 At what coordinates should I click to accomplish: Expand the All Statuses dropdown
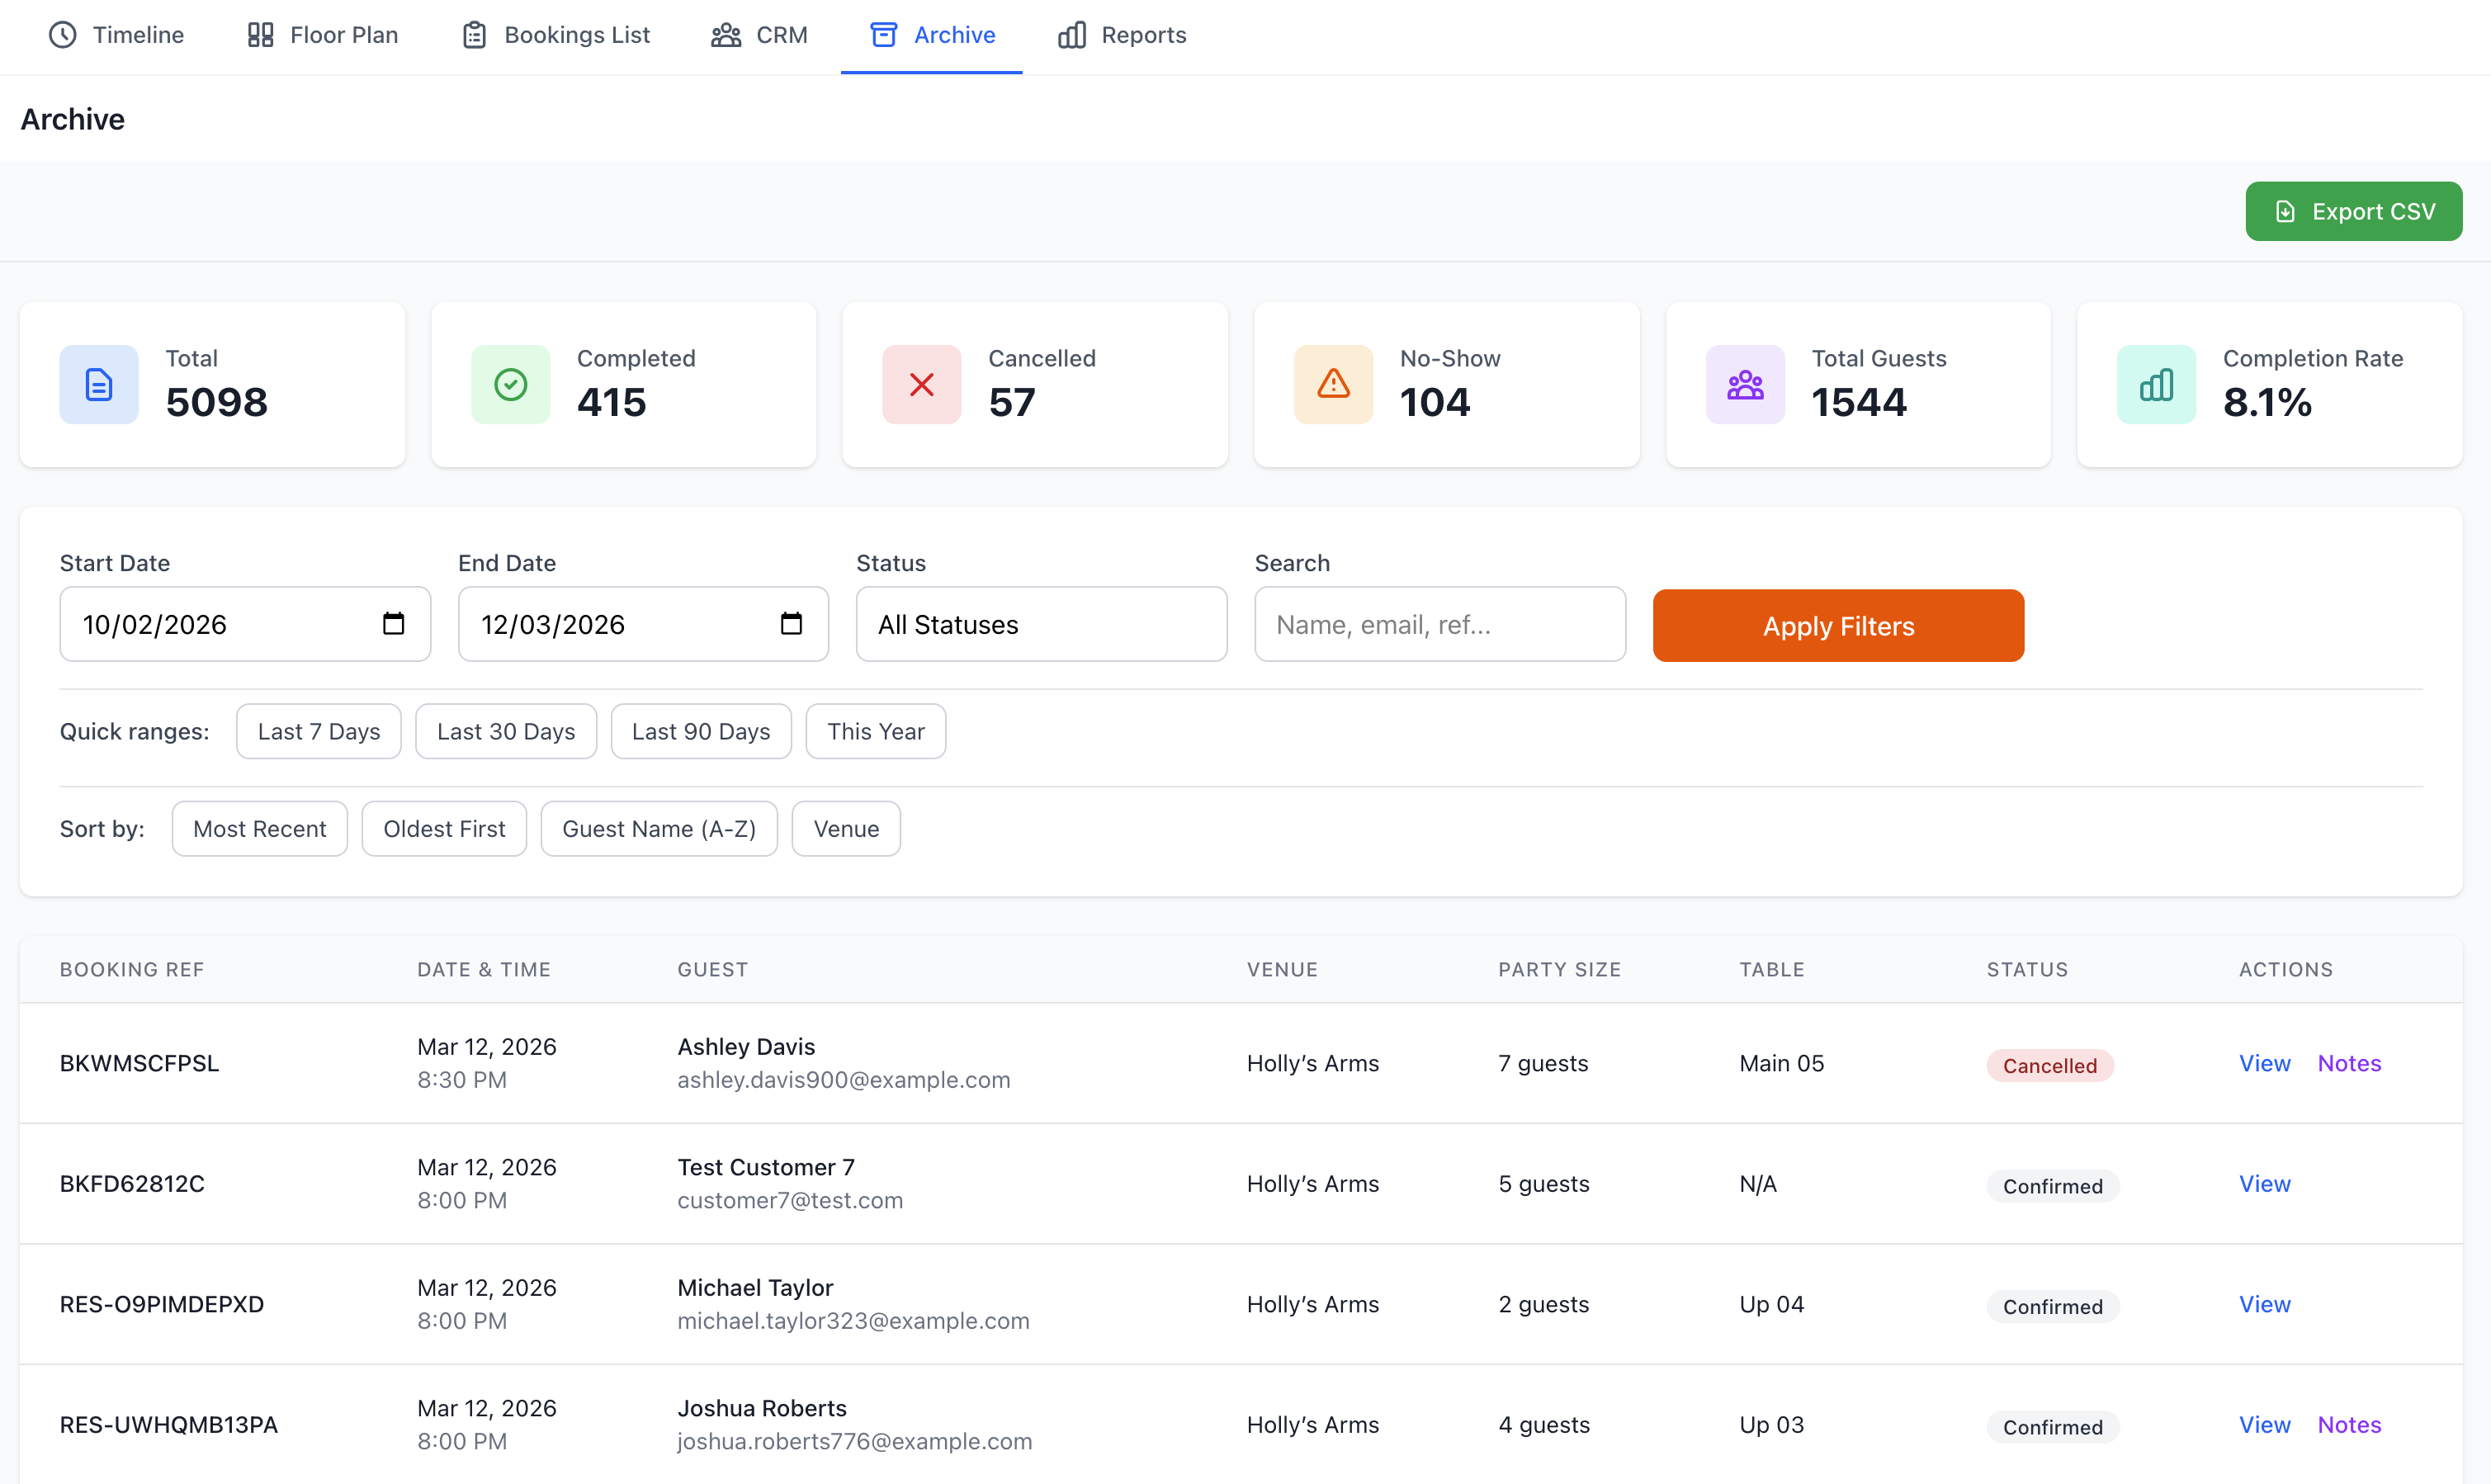tap(1041, 624)
